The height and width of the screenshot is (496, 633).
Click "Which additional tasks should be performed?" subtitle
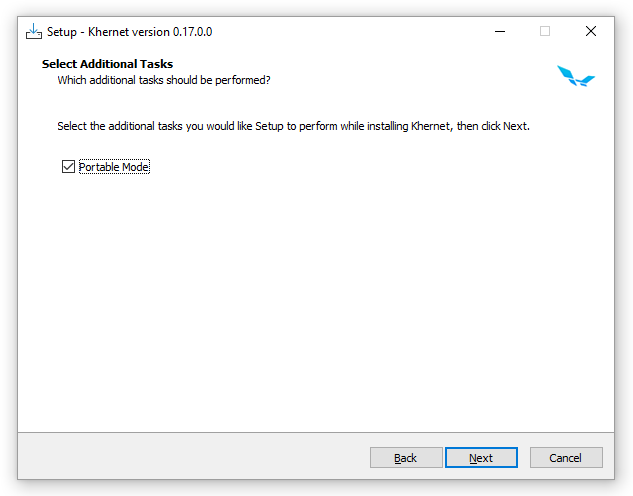point(164,80)
